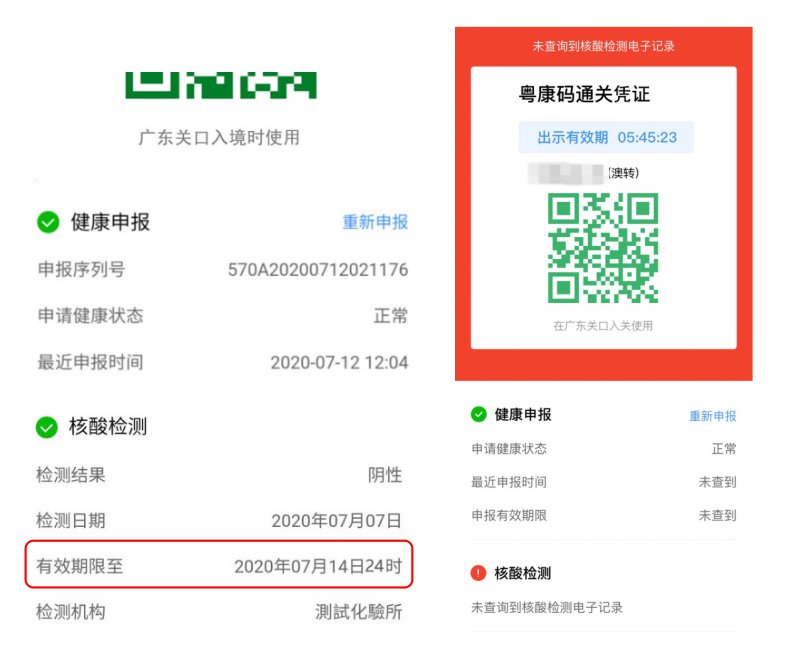
Task: Click the 检测日期 label
Action: (71, 521)
